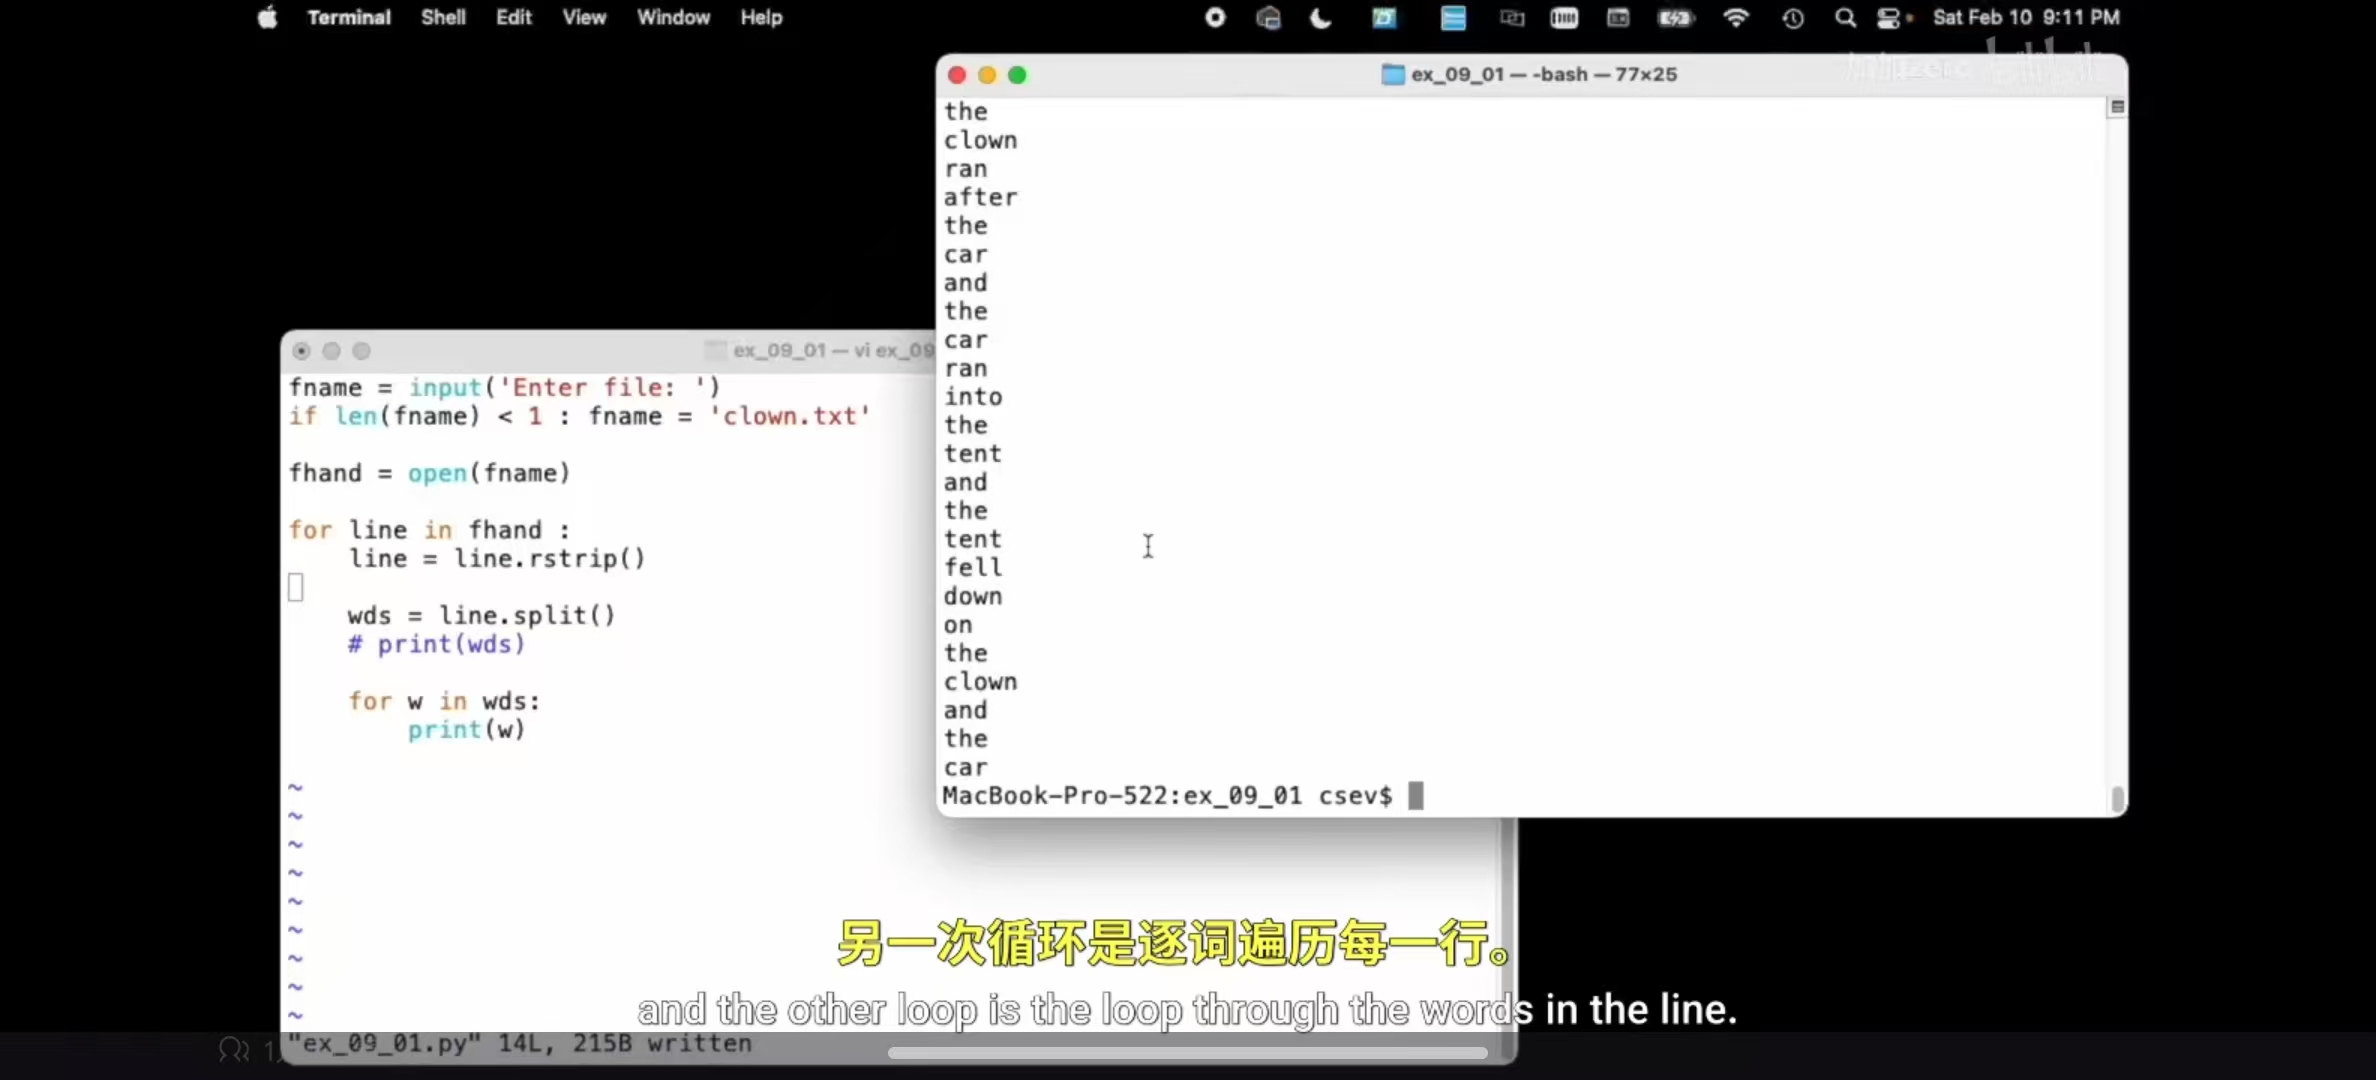This screenshot has width=2376, height=1080.
Task: Open Spotlight search magnifier
Action: [x=1845, y=18]
